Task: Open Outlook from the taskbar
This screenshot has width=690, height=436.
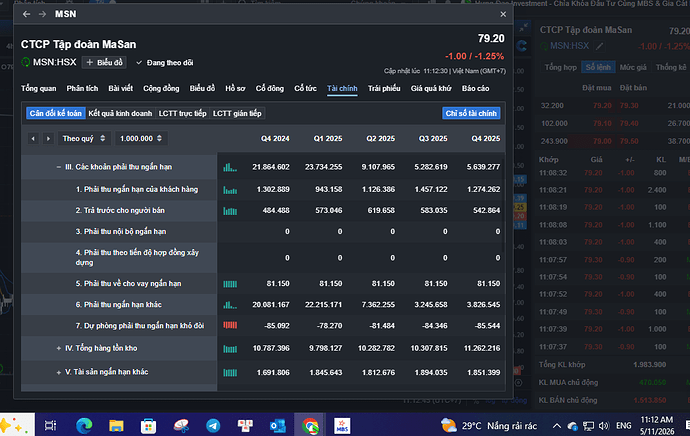Action: 278,425
